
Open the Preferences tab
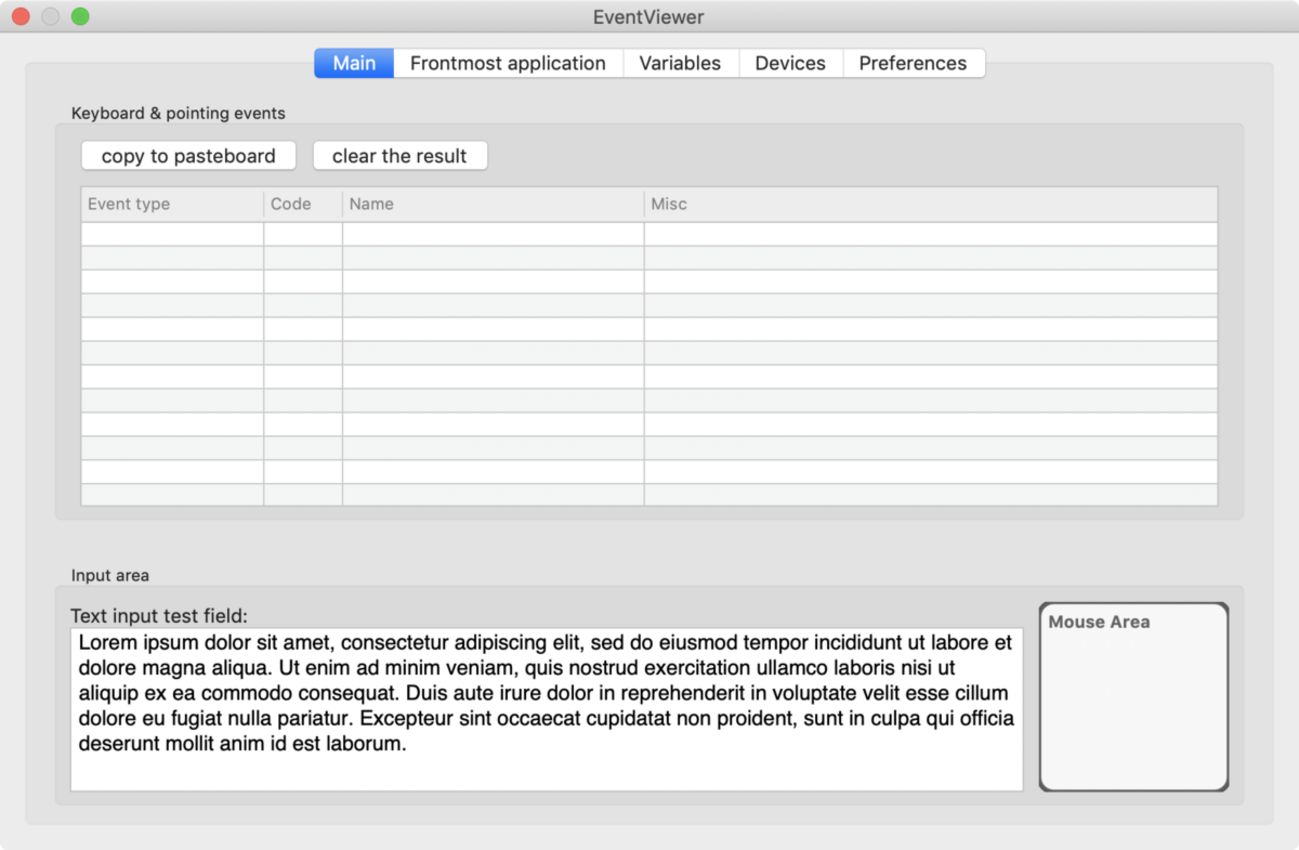click(x=913, y=63)
